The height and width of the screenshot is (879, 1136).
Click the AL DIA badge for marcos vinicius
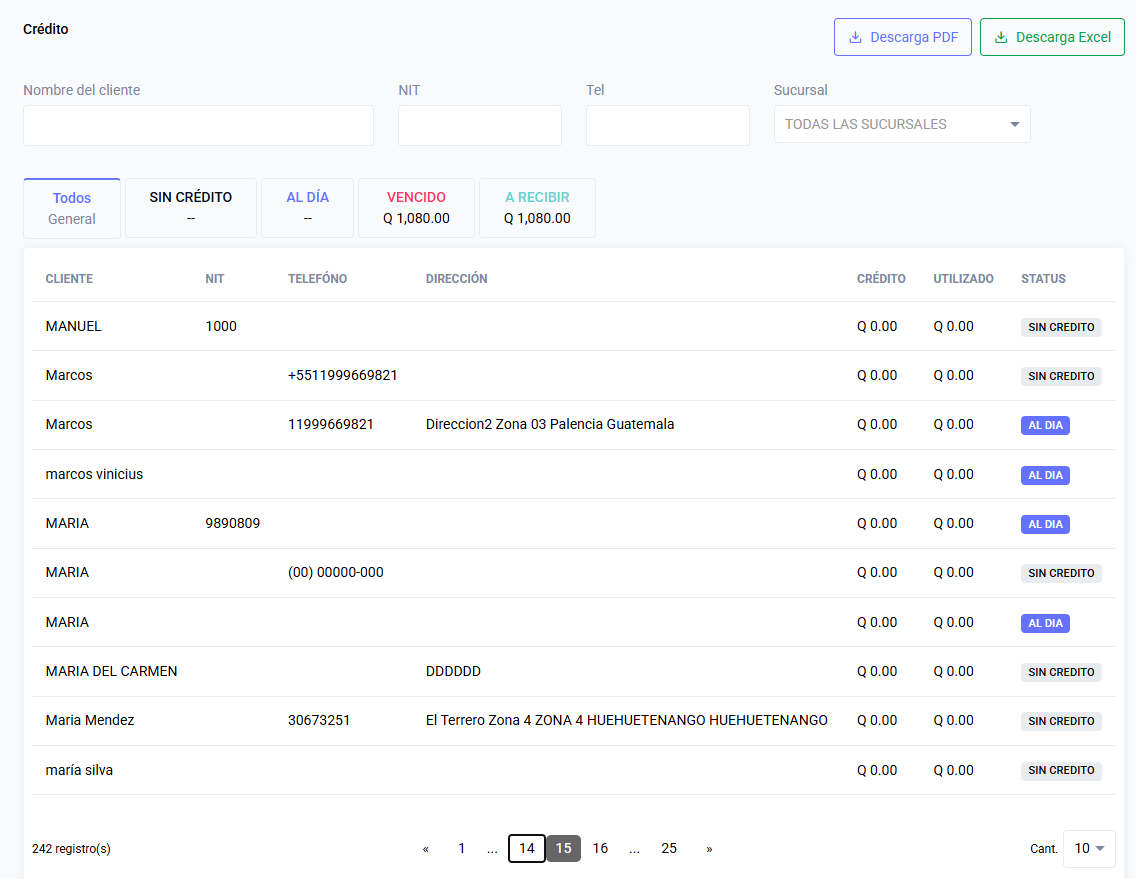click(1045, 475)
